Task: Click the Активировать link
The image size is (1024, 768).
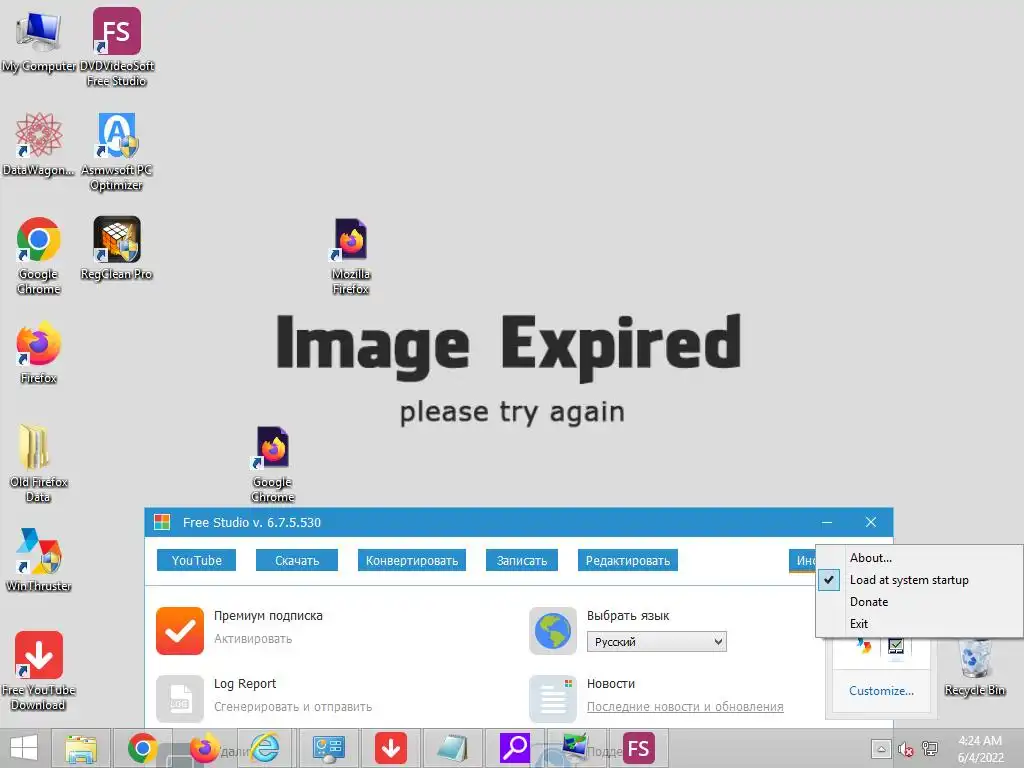Action: pos(253,639)
